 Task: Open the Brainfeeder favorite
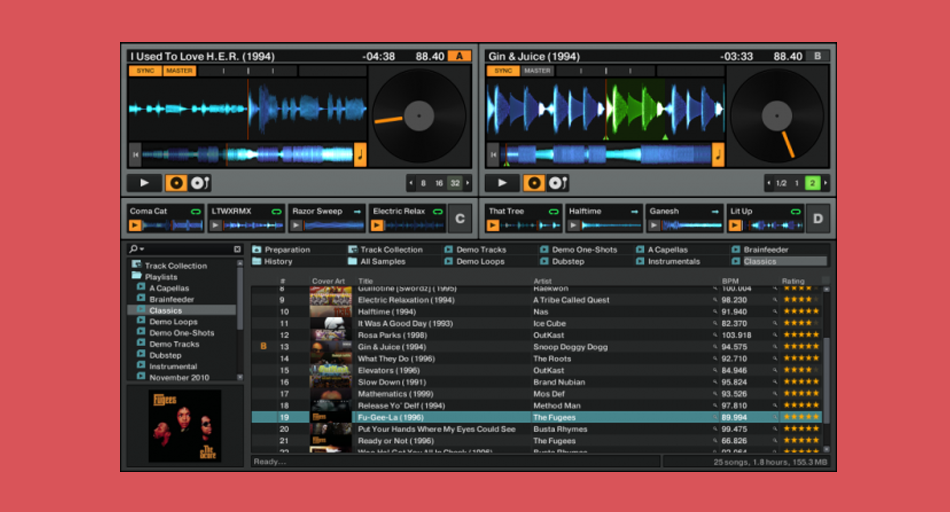[x=760, y=250]
